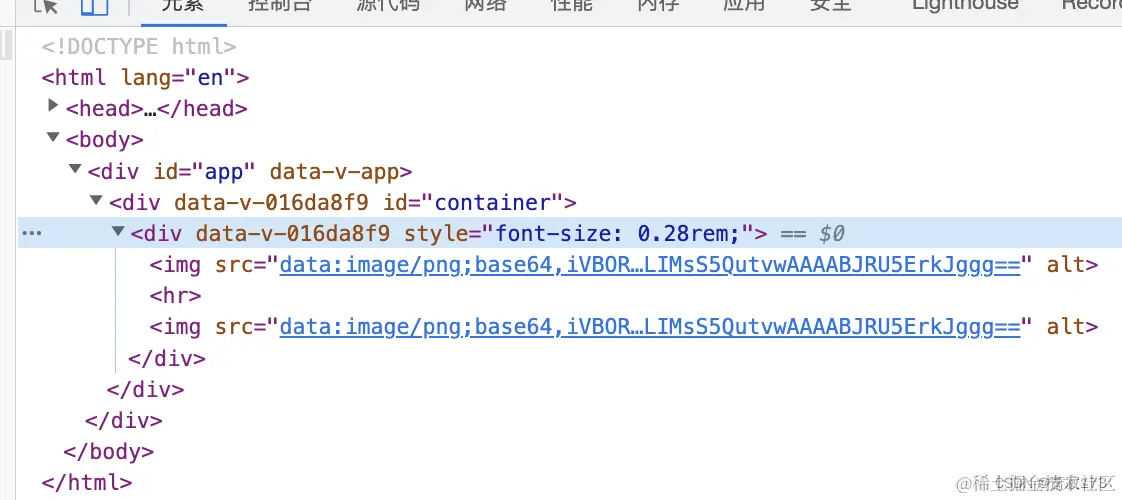Screen dimensions: 1122x500
Task: Switch to the 源代码 tab
Action: point(388,4)
